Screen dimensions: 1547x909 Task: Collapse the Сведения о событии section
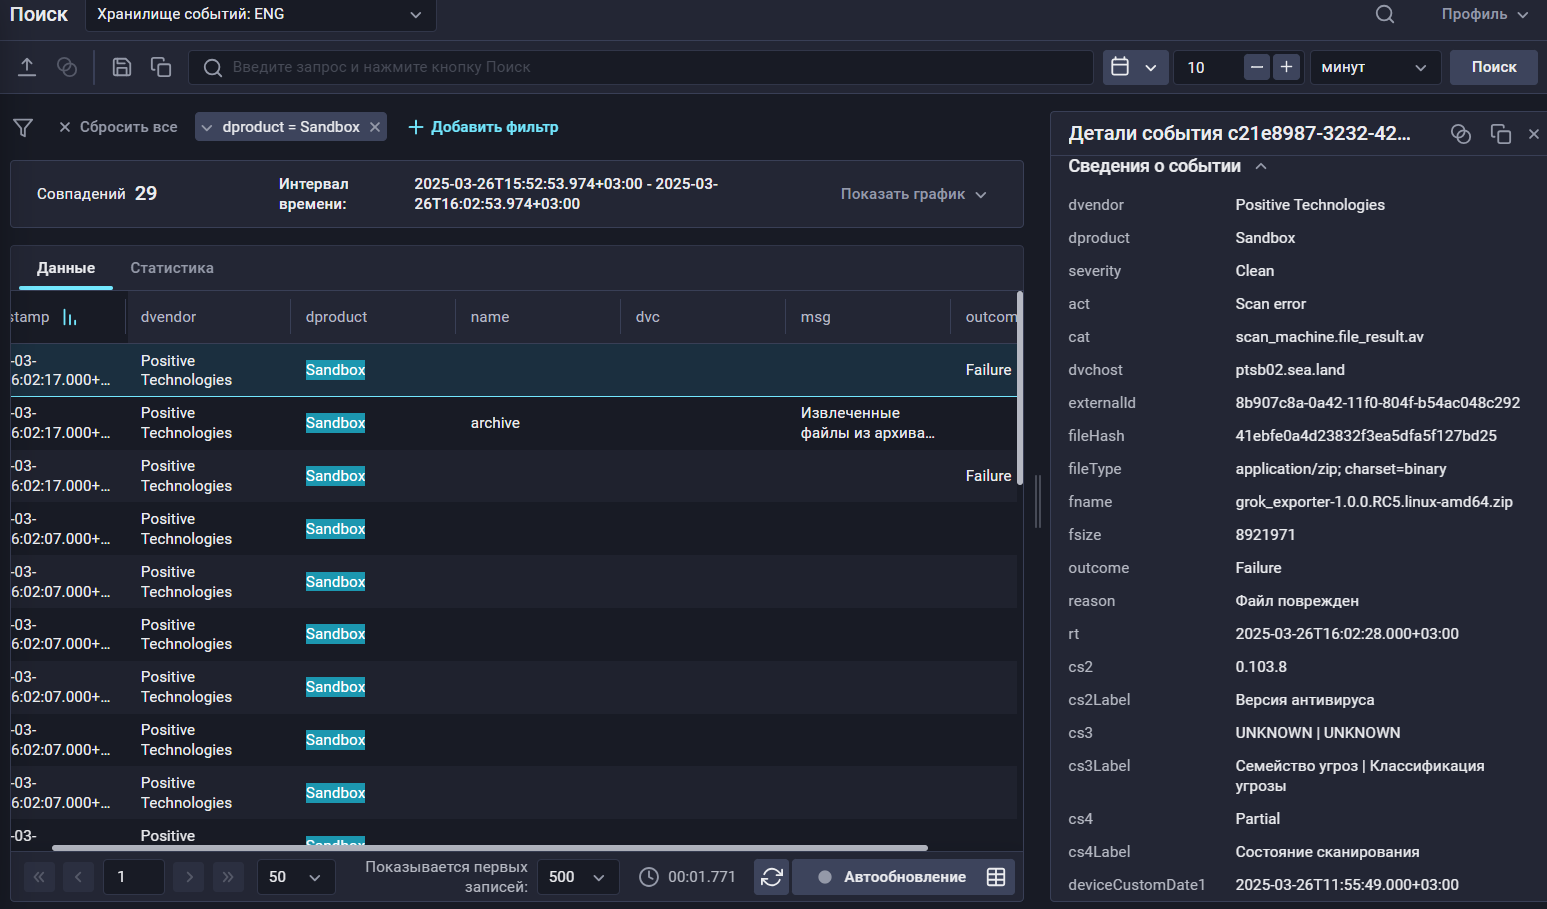pyautogui.click(x=1261, y=166)
